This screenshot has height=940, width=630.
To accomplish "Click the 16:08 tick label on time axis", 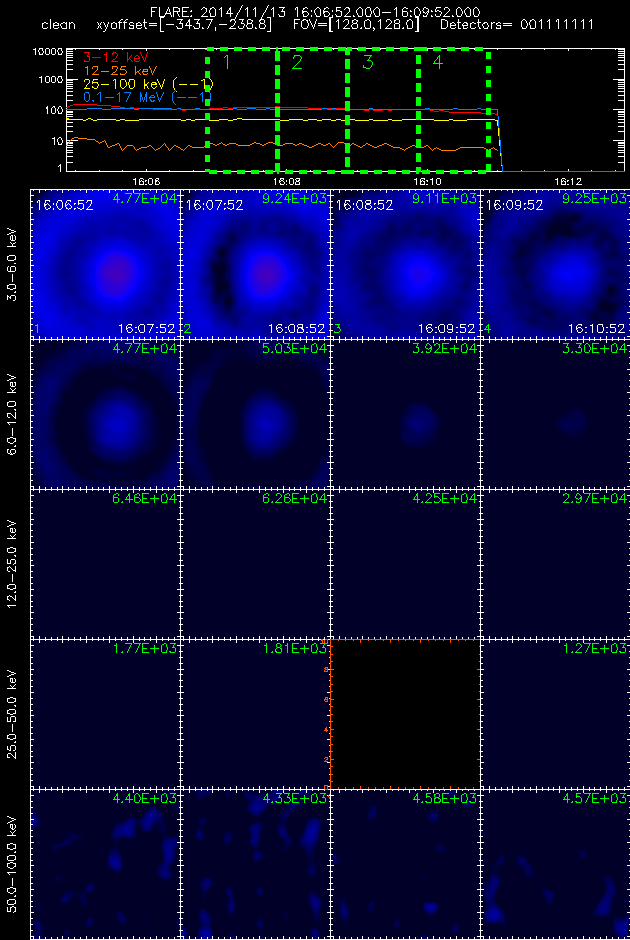I will point(286,180).
